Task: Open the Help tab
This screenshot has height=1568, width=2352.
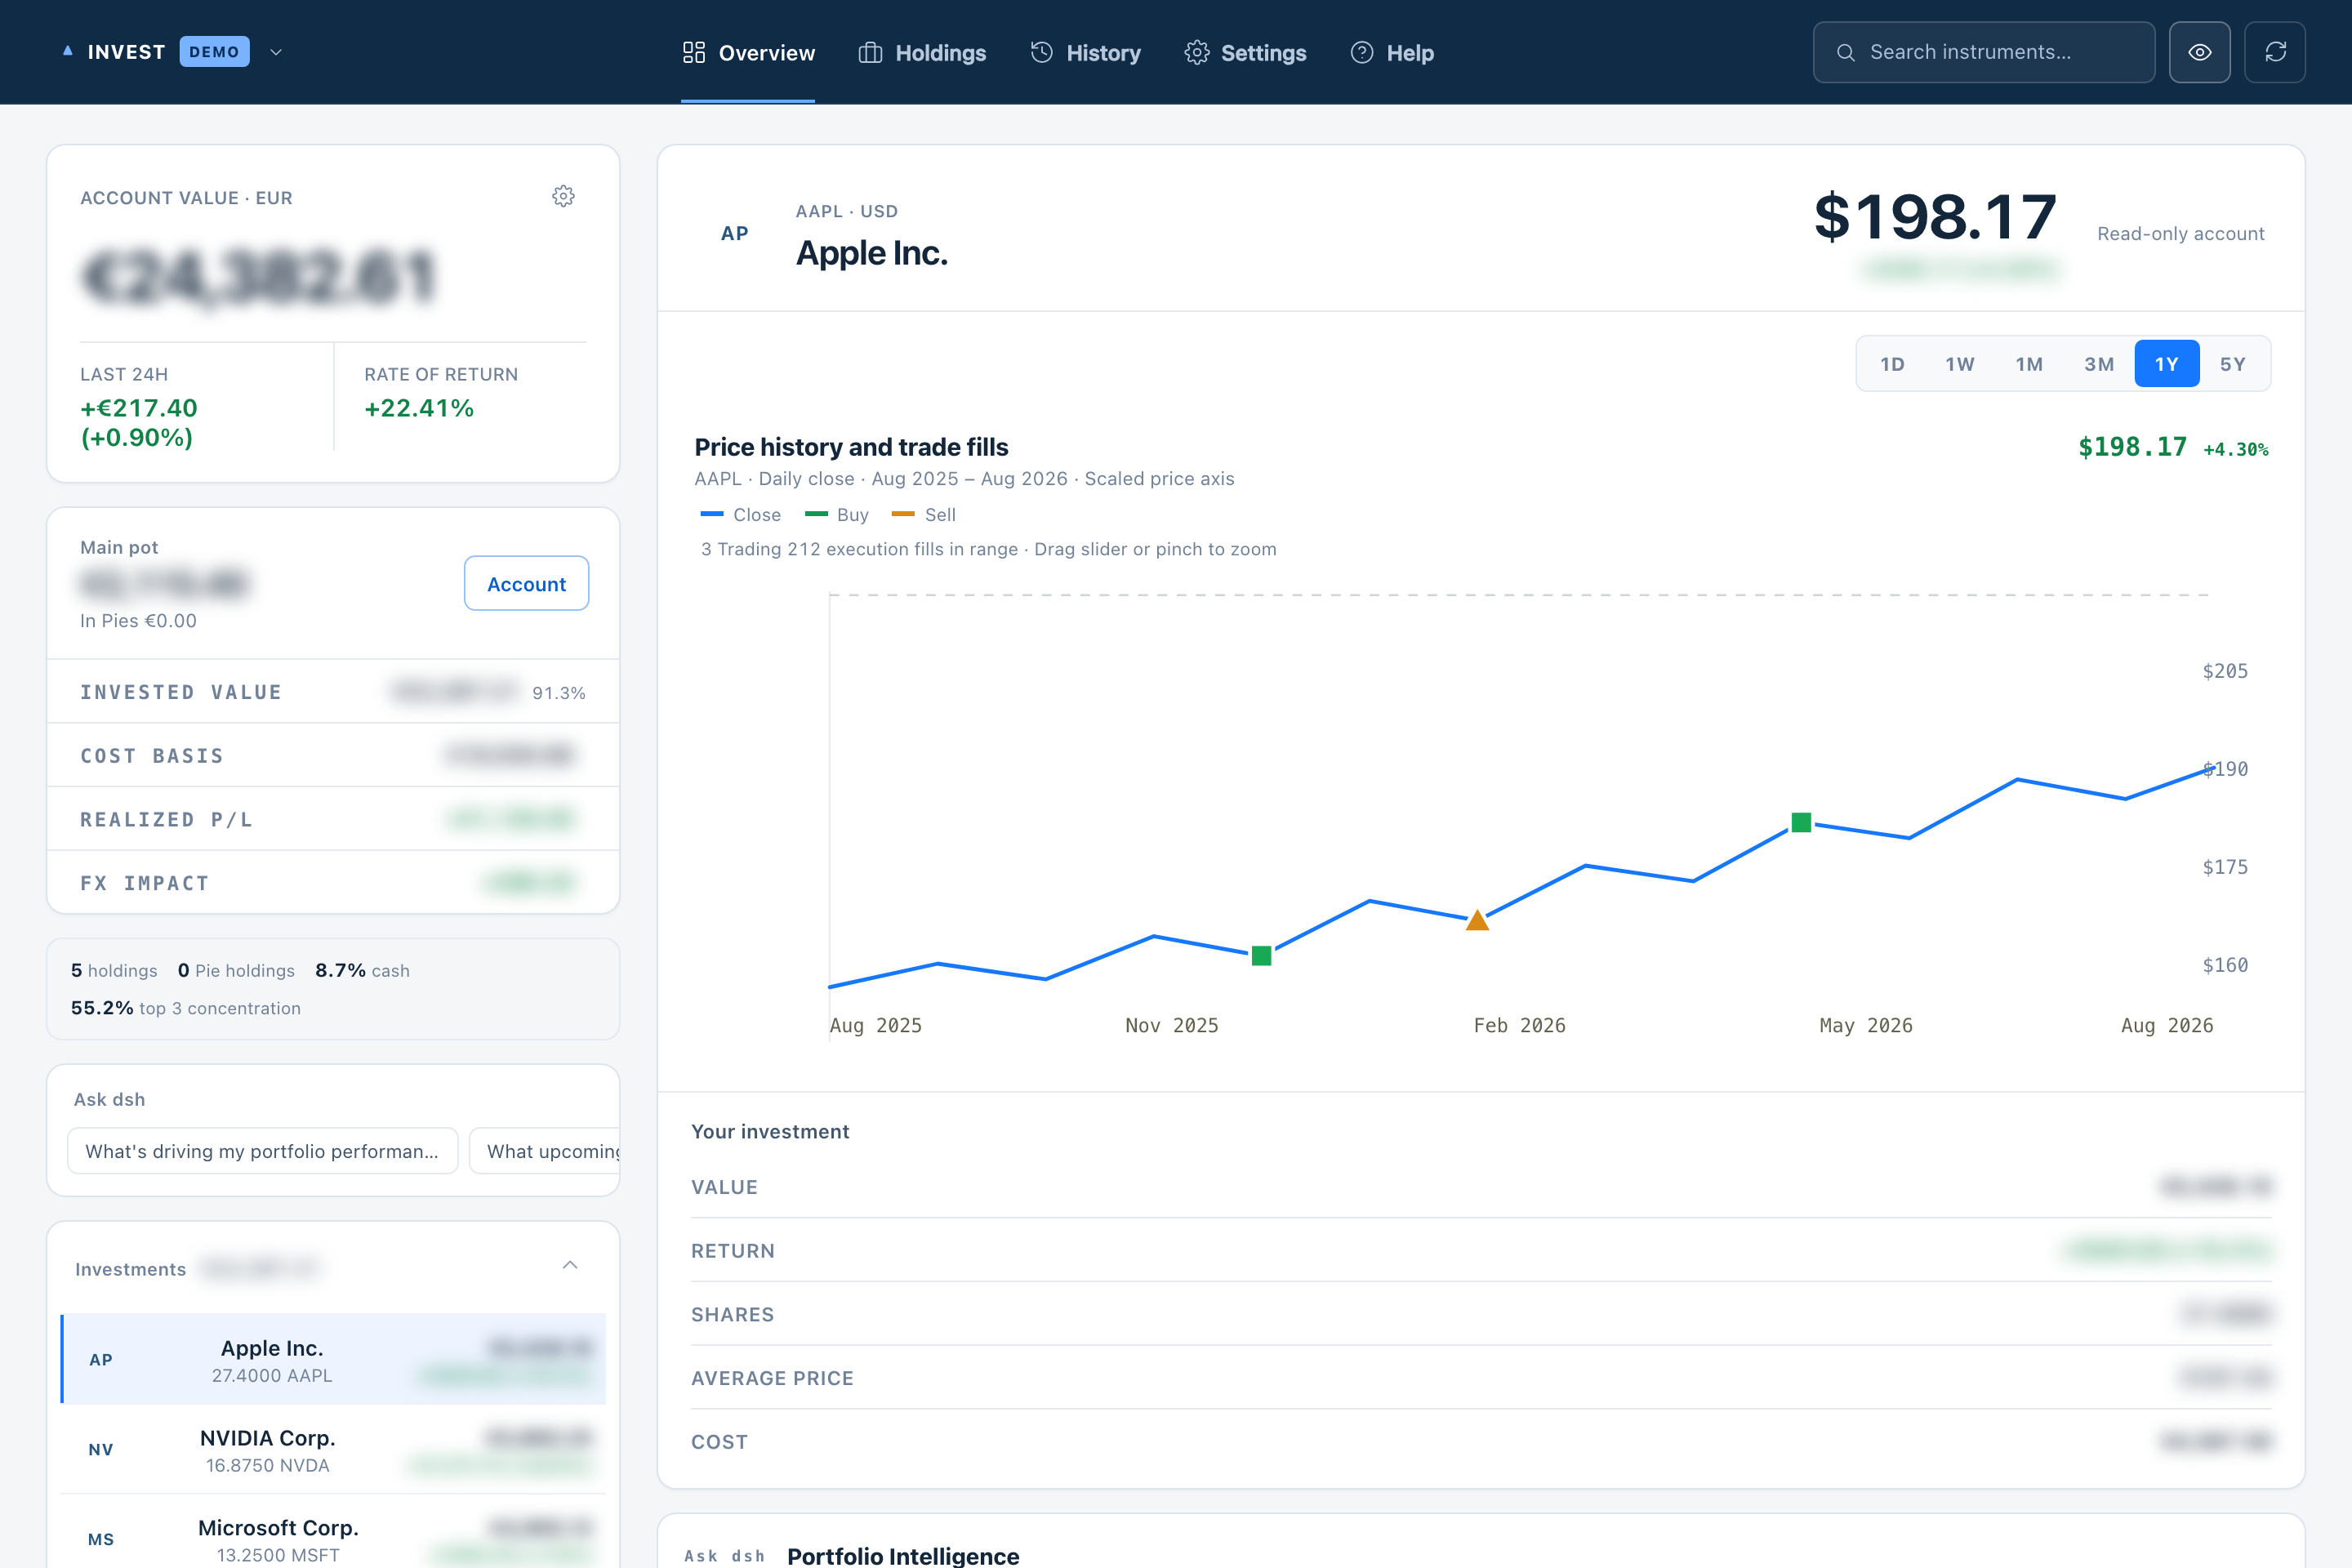Action: 1391,53
